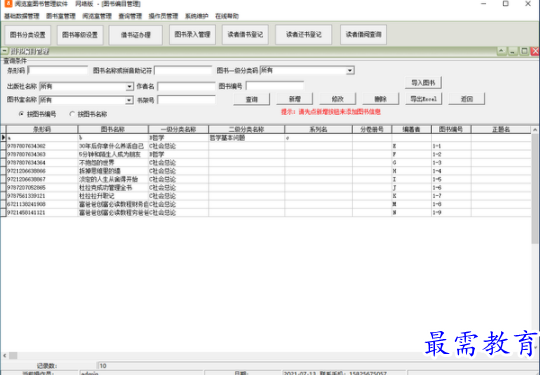This screenshot has height=375, width=546.
Task: Open 读者借阅查询 from the toolbar
Action: coord(363,34)
